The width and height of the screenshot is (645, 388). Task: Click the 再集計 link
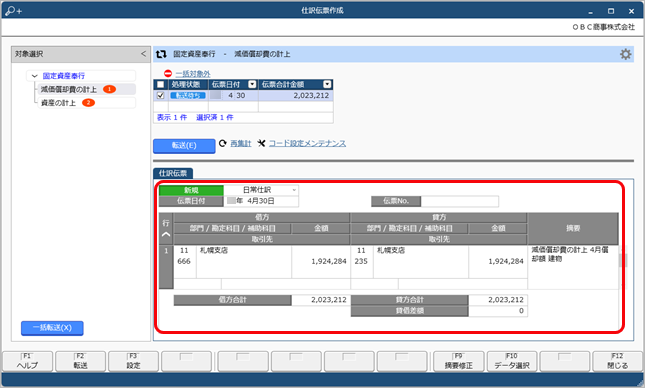point(241,143)
